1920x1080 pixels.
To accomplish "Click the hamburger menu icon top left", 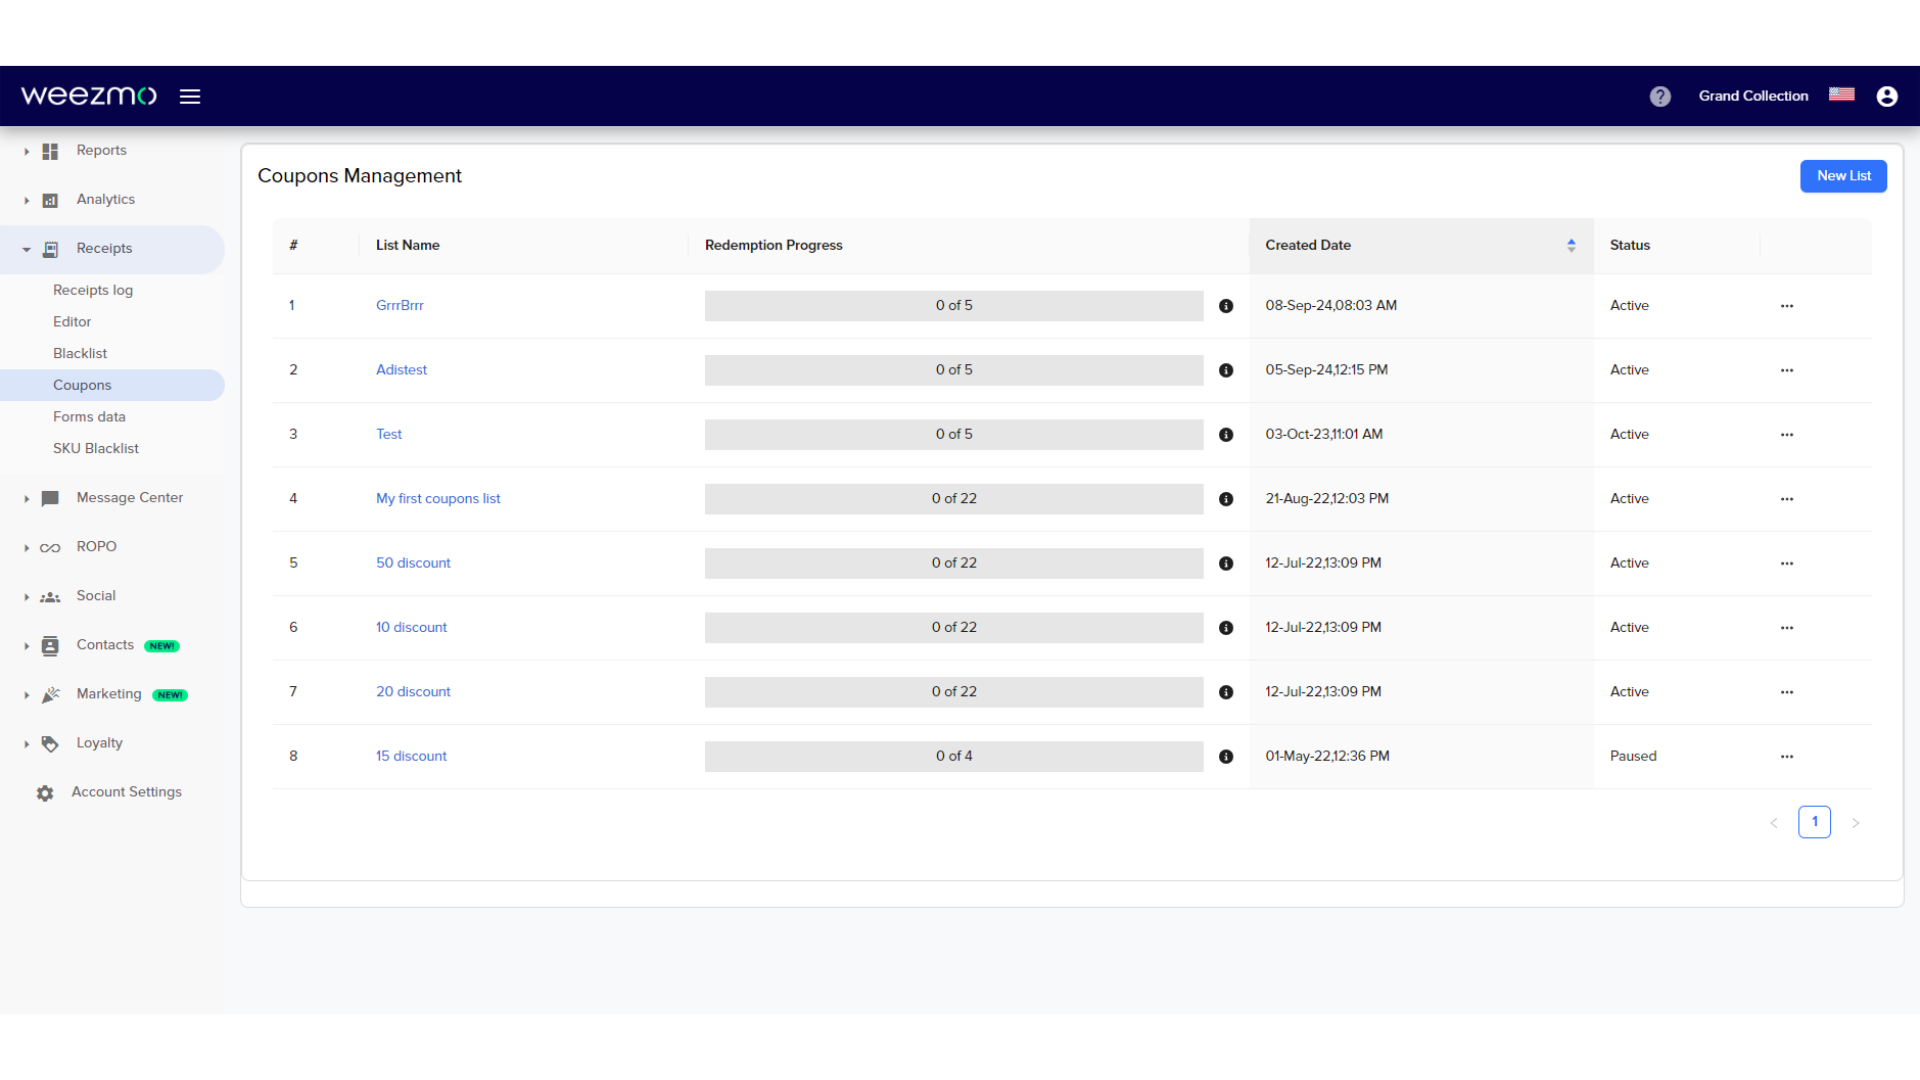I will (190, 95).
